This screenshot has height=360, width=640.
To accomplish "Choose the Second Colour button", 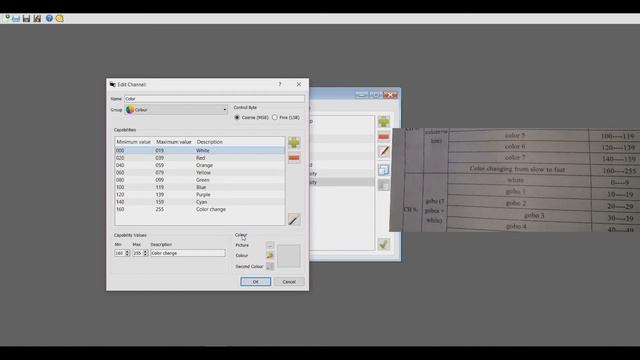I will click(x=269, y=266).
